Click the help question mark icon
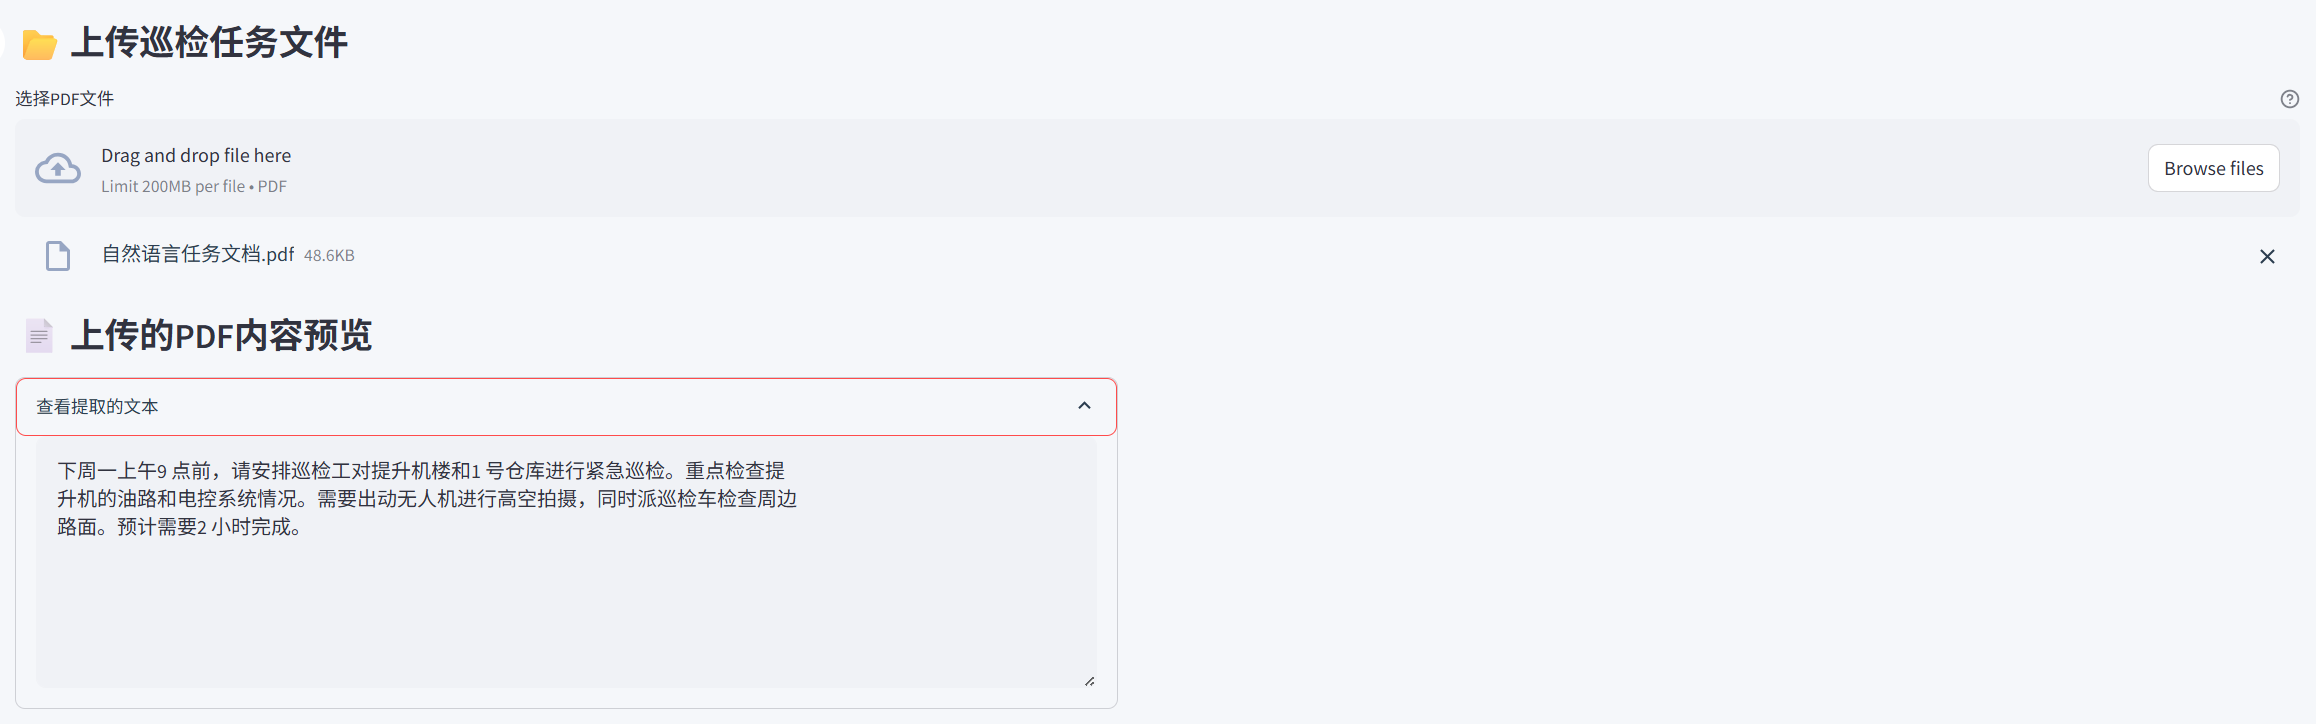The height and width of the screenshot is (724, 2316). 2289,99
